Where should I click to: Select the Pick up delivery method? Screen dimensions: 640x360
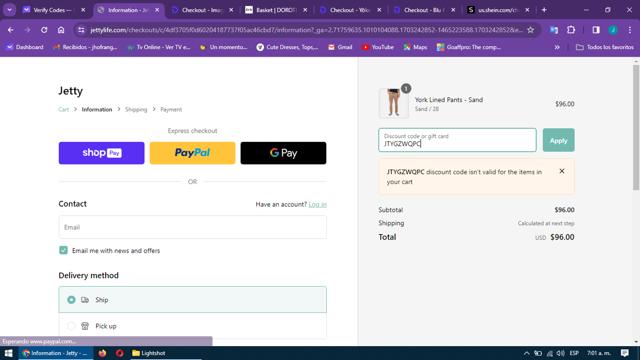193,326
